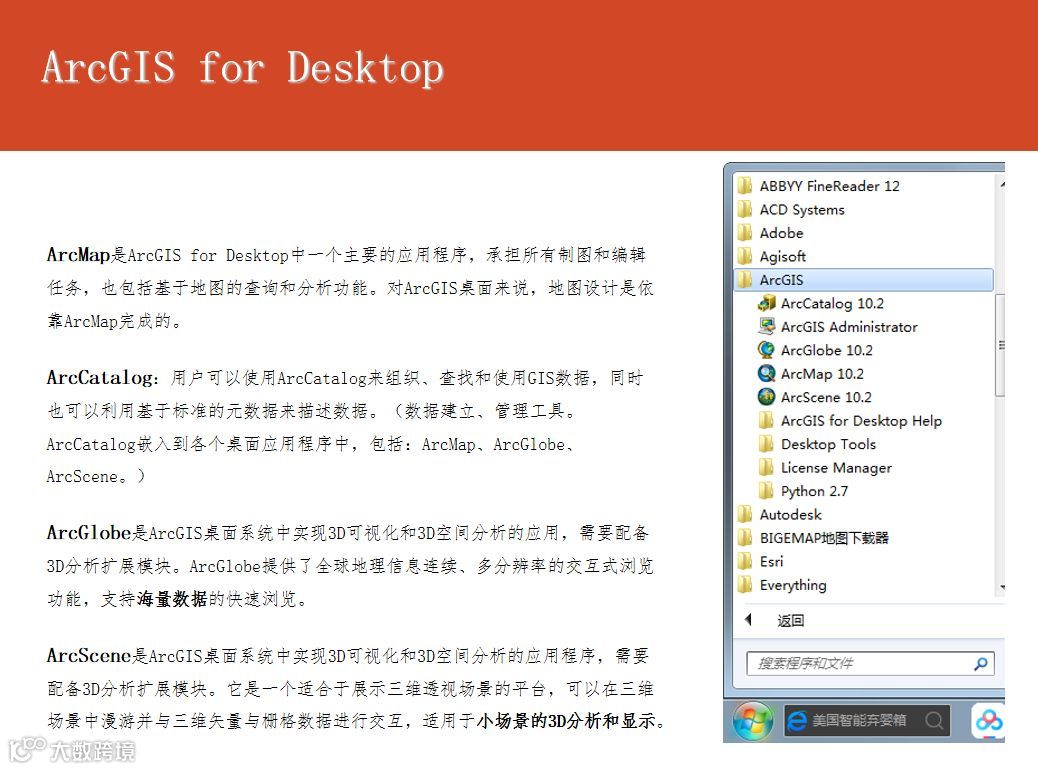Open the Adobe folder in All Programs
The width and height of the screenshot is (1038, 770).
(x=771, y=233)
